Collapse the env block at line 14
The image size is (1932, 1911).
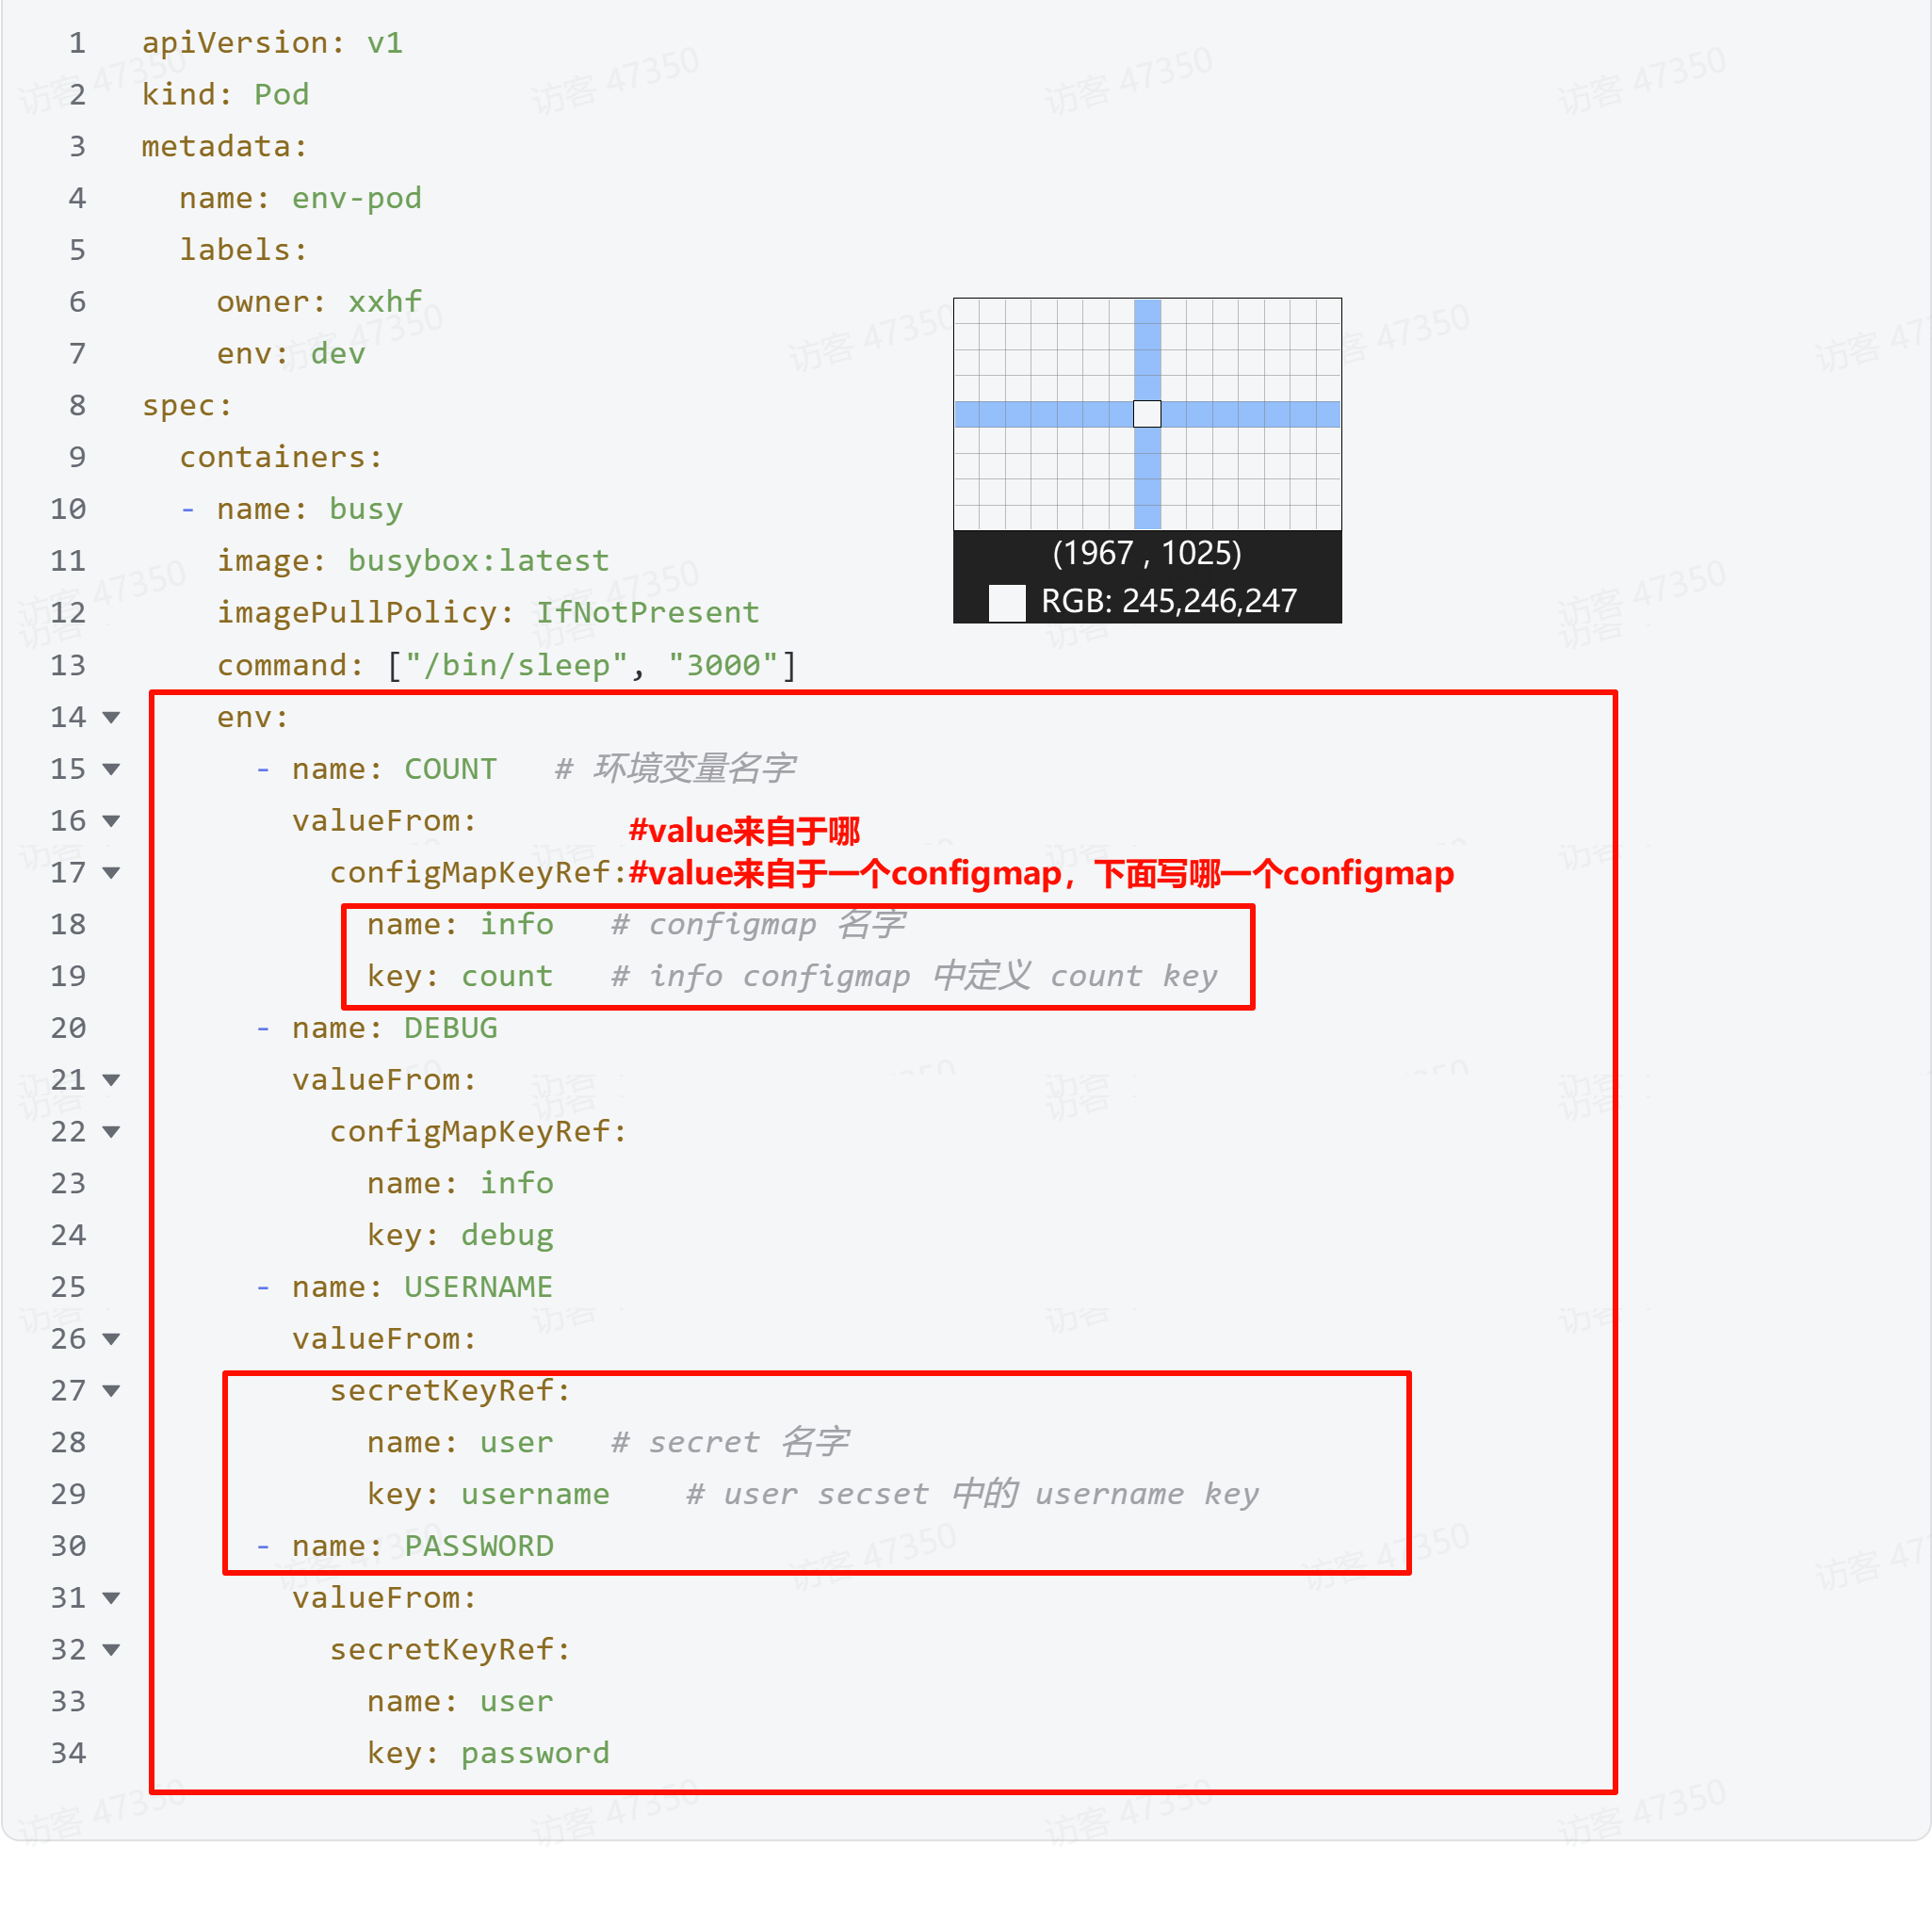tap(112, 717)
